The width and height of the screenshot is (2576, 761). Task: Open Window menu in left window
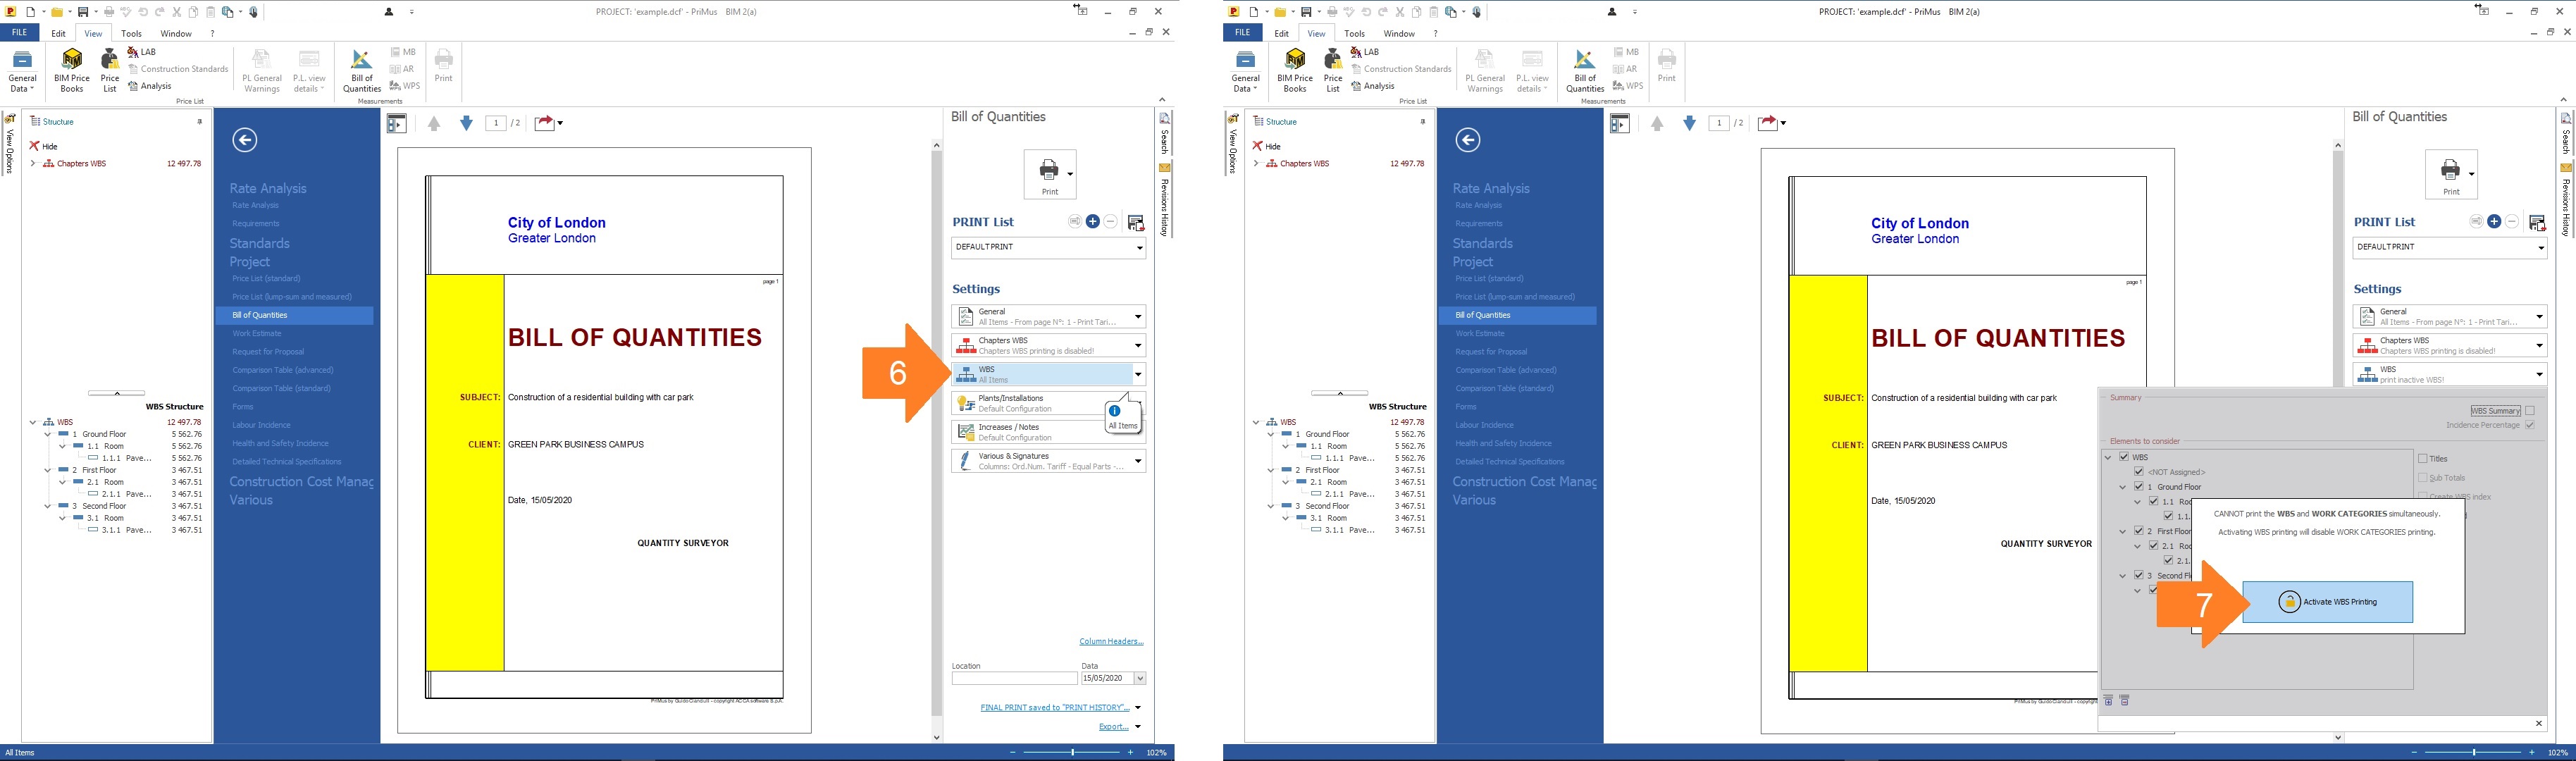[176, 33]
